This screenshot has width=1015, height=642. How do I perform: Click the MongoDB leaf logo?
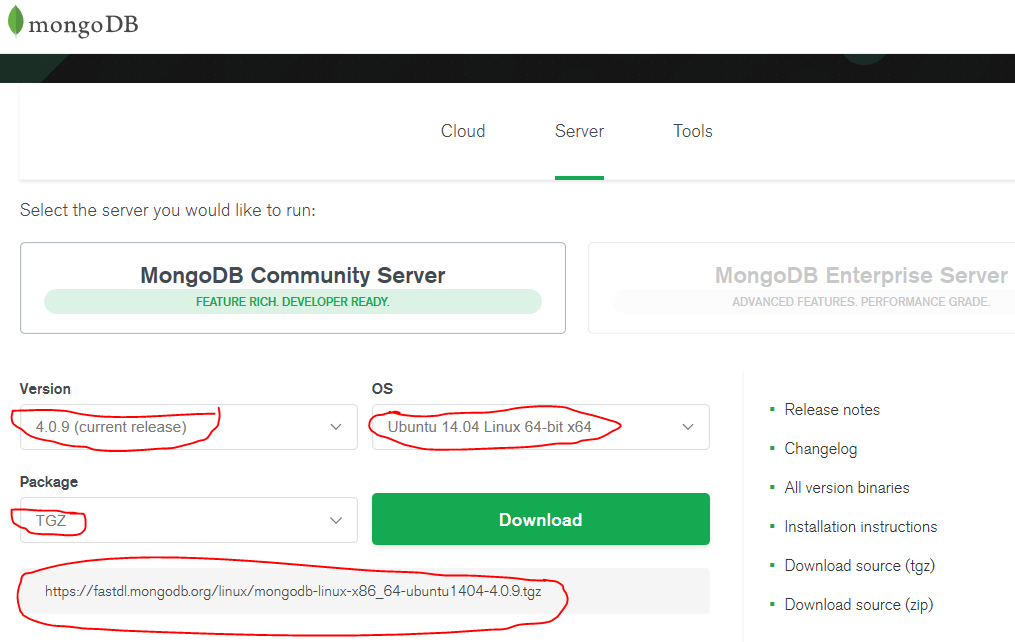(16, 21)
